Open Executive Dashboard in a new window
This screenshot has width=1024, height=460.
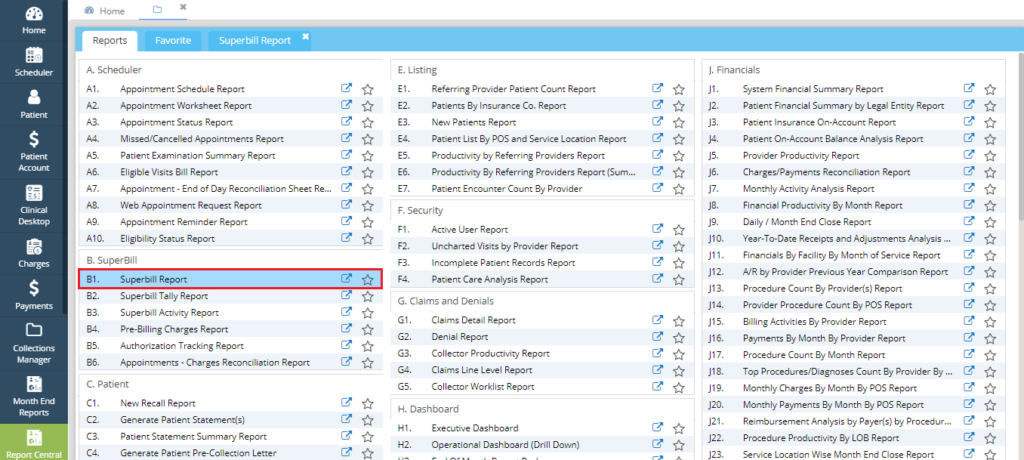[658, 427]
